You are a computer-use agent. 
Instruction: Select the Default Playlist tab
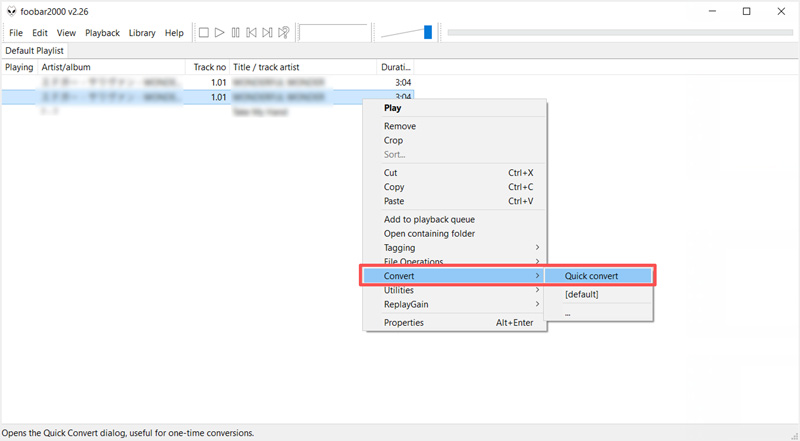click(34, 51)
